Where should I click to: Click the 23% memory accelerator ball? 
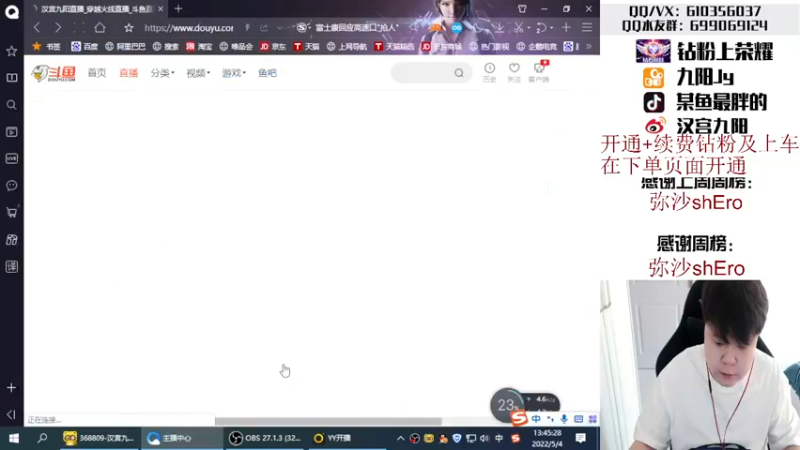507,405
